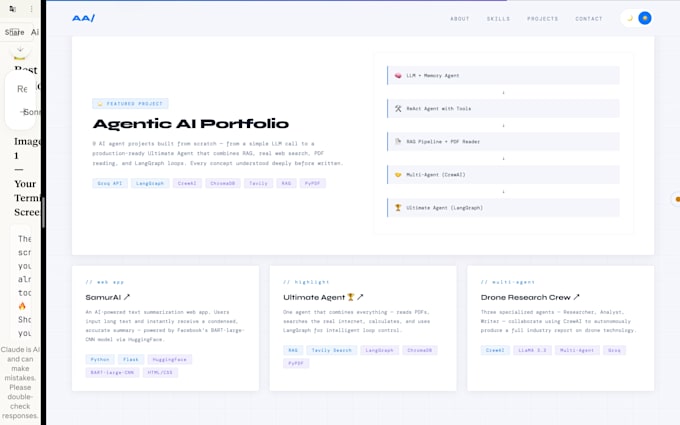
Task: Click the brain icon on LLM + Memory Agent
Action: [x=398, y=75]
